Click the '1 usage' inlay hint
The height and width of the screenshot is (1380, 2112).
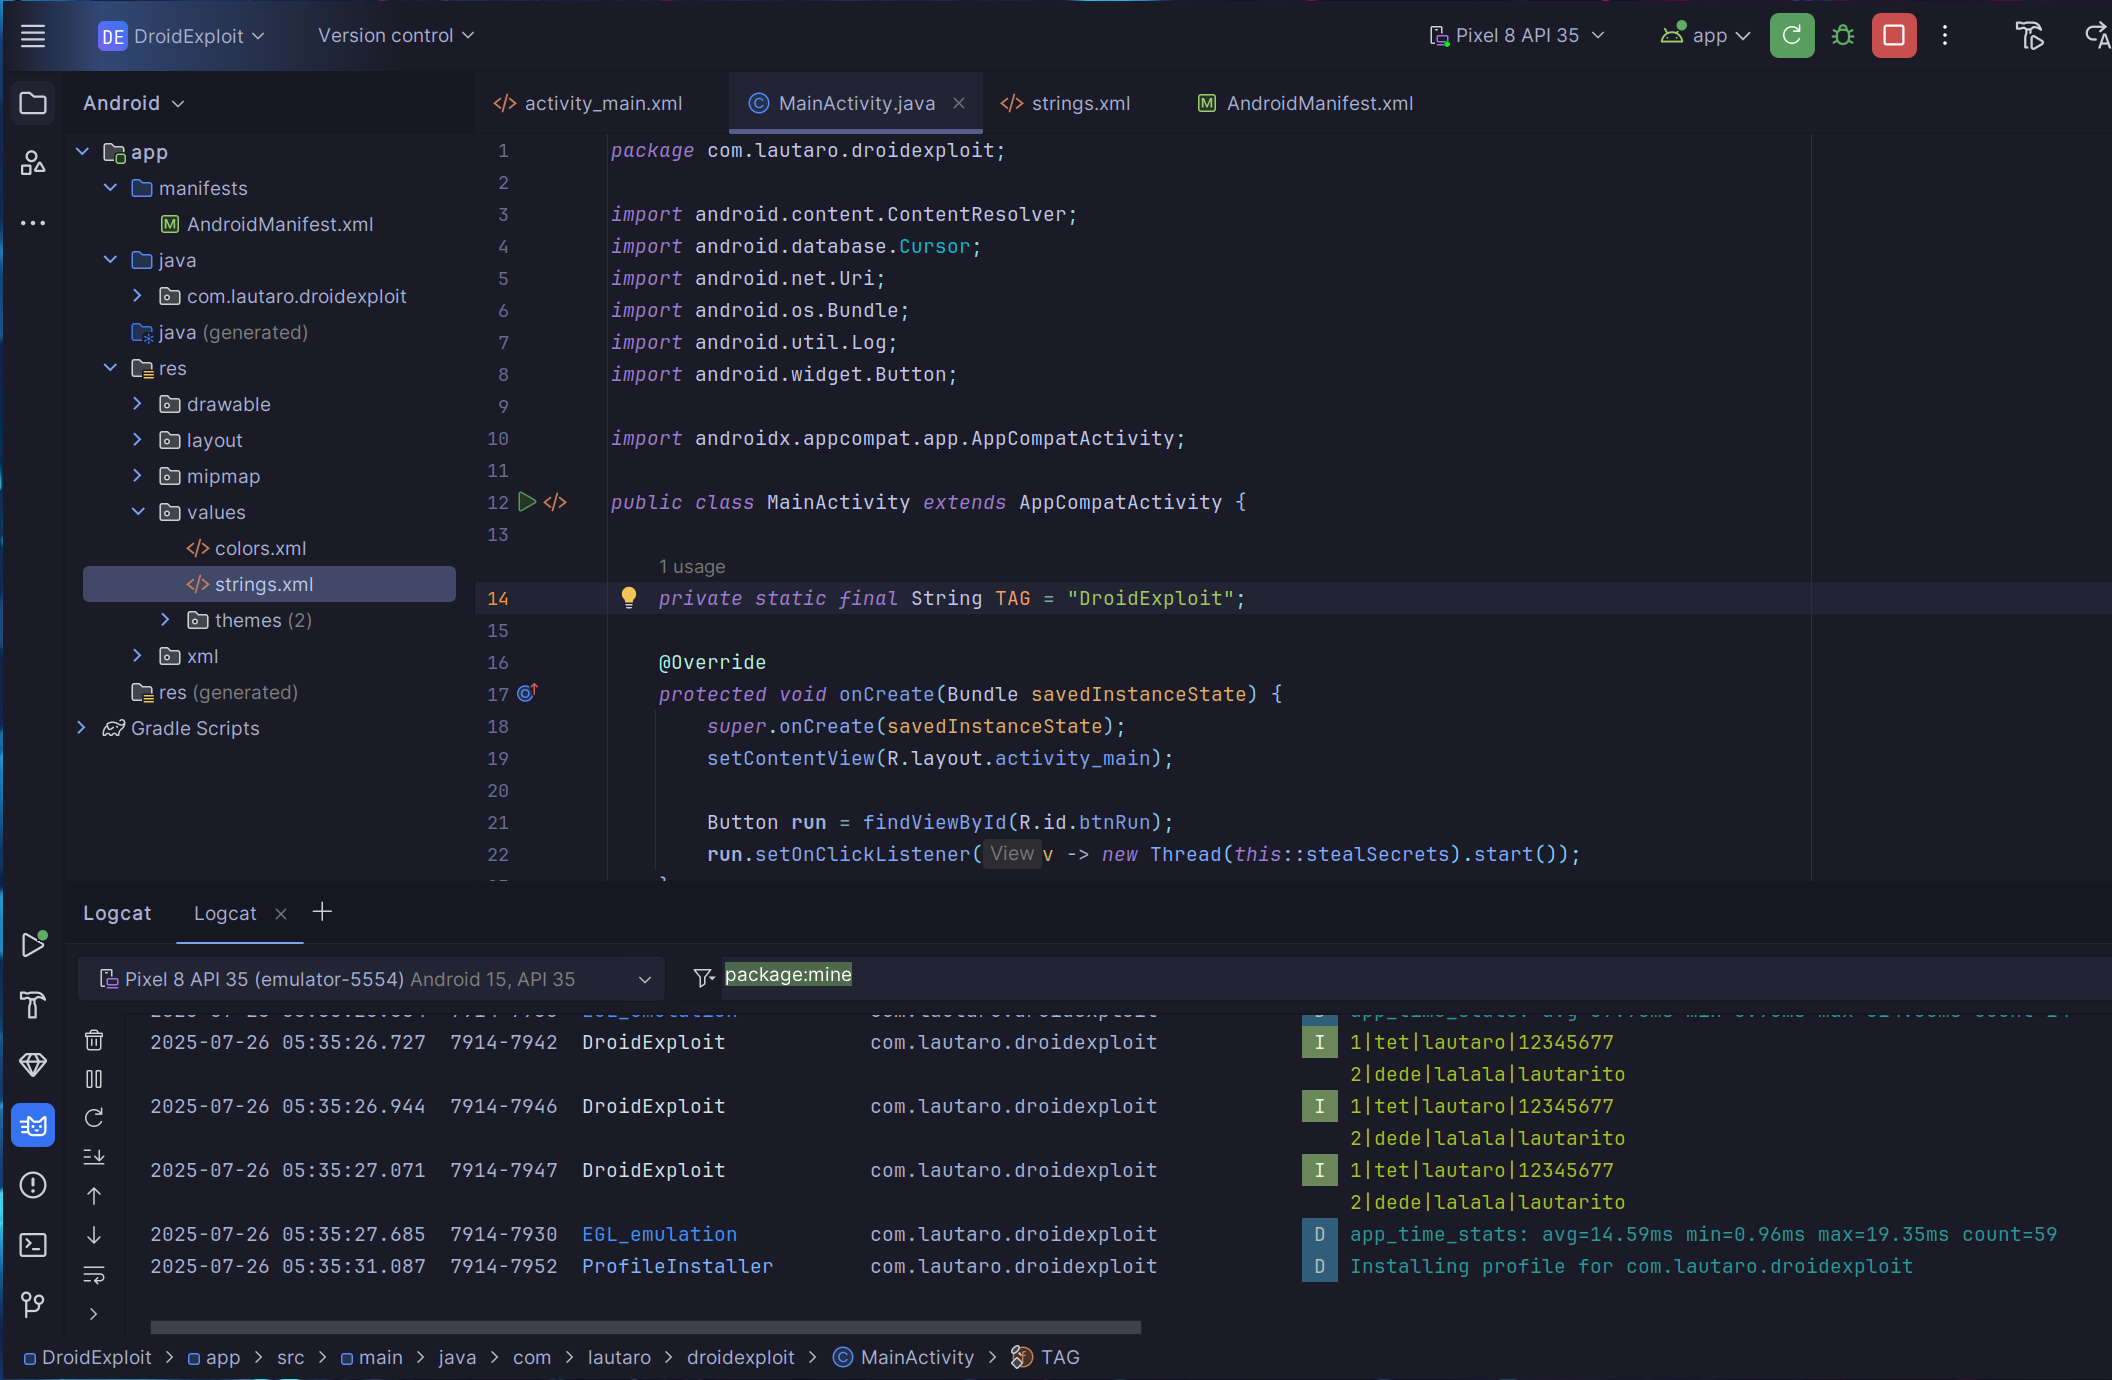[x=692, y=566]
